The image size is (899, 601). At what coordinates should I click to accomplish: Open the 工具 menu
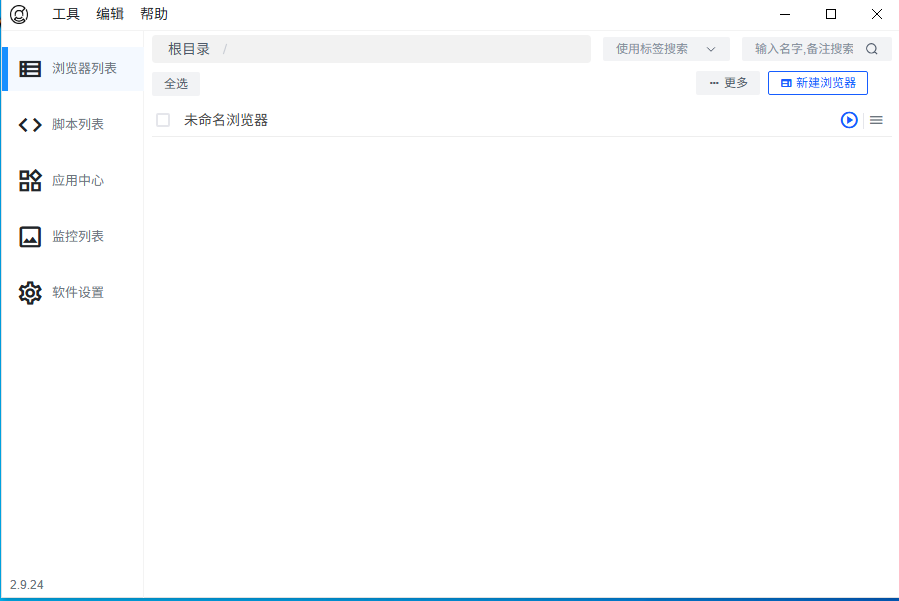pos(66,14)
